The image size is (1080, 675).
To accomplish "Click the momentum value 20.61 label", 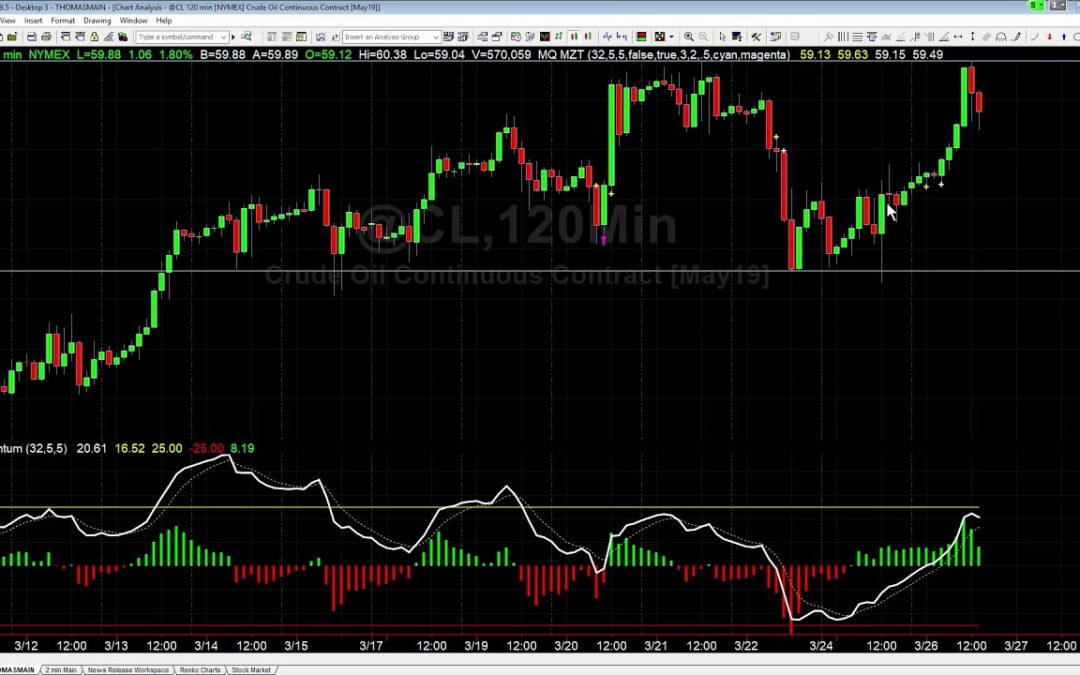I will pos(92,448).
